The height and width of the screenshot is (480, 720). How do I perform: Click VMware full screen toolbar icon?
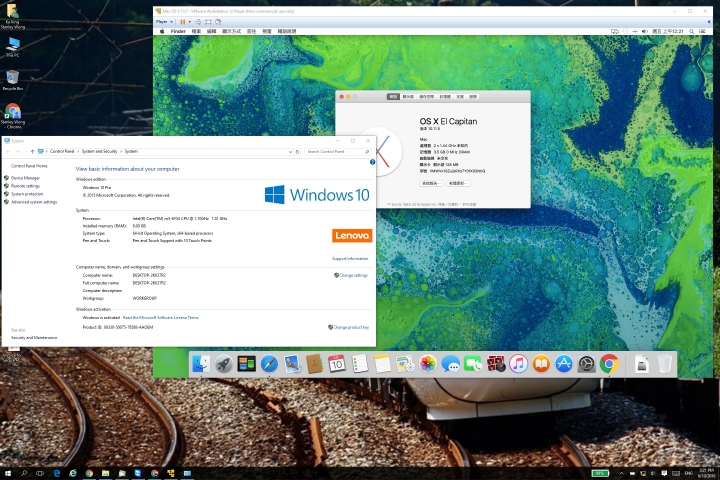coord(208,22)
